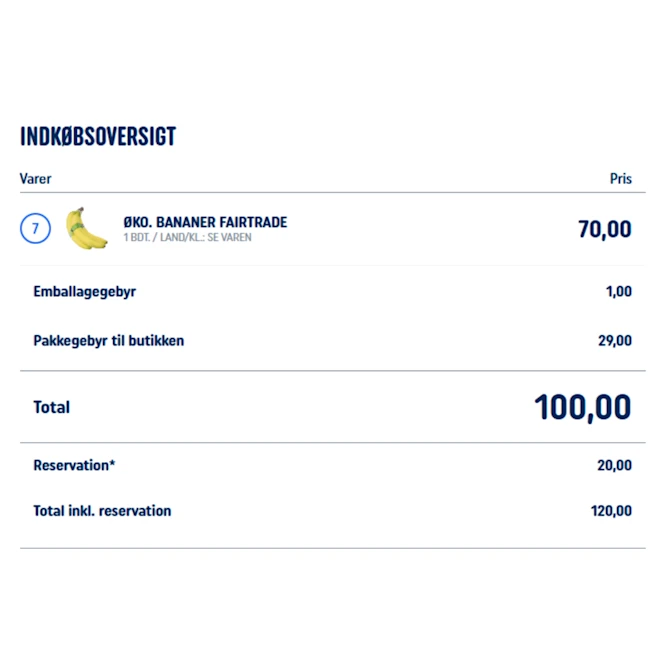Image resolution: width=654 pixels, height=654 pixels.
Task: Select the Emballagegebyr label
Action: [84, 292]
